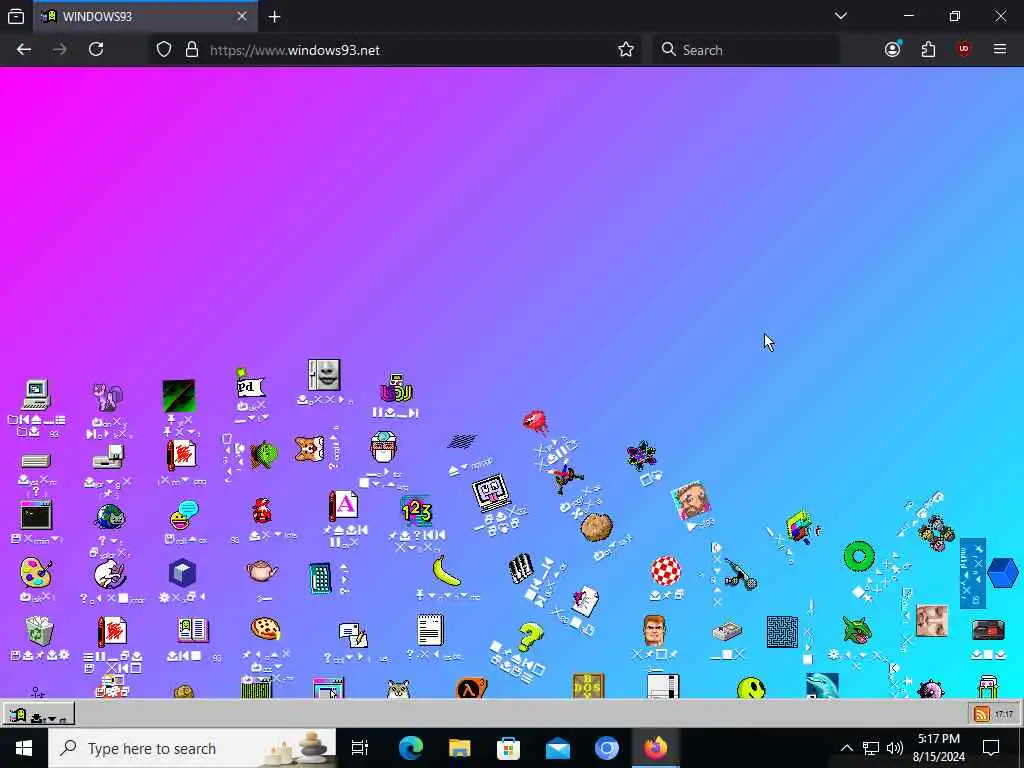The width and height of the screenshot is (1024, 768).
Task: Open a new browser tab
Action: click(274, 17)
